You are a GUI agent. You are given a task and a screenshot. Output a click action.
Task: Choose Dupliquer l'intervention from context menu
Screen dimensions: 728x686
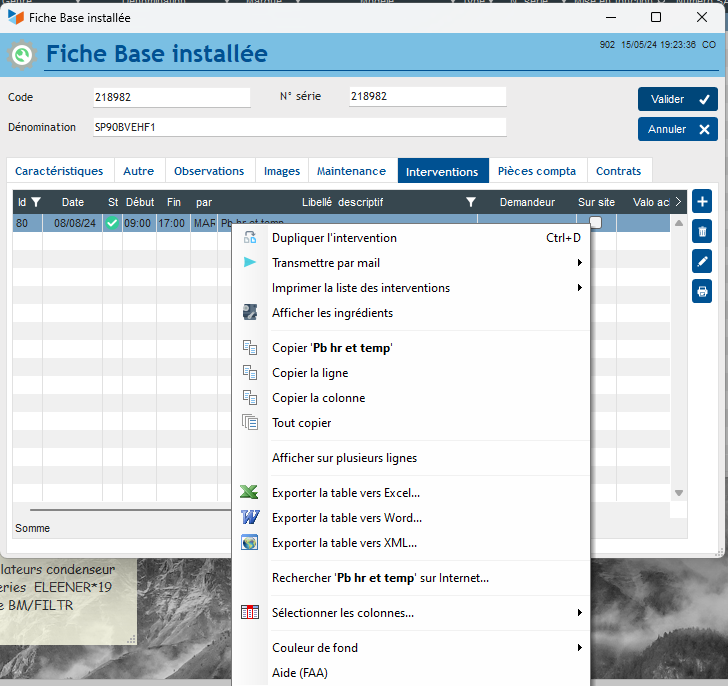334,238
